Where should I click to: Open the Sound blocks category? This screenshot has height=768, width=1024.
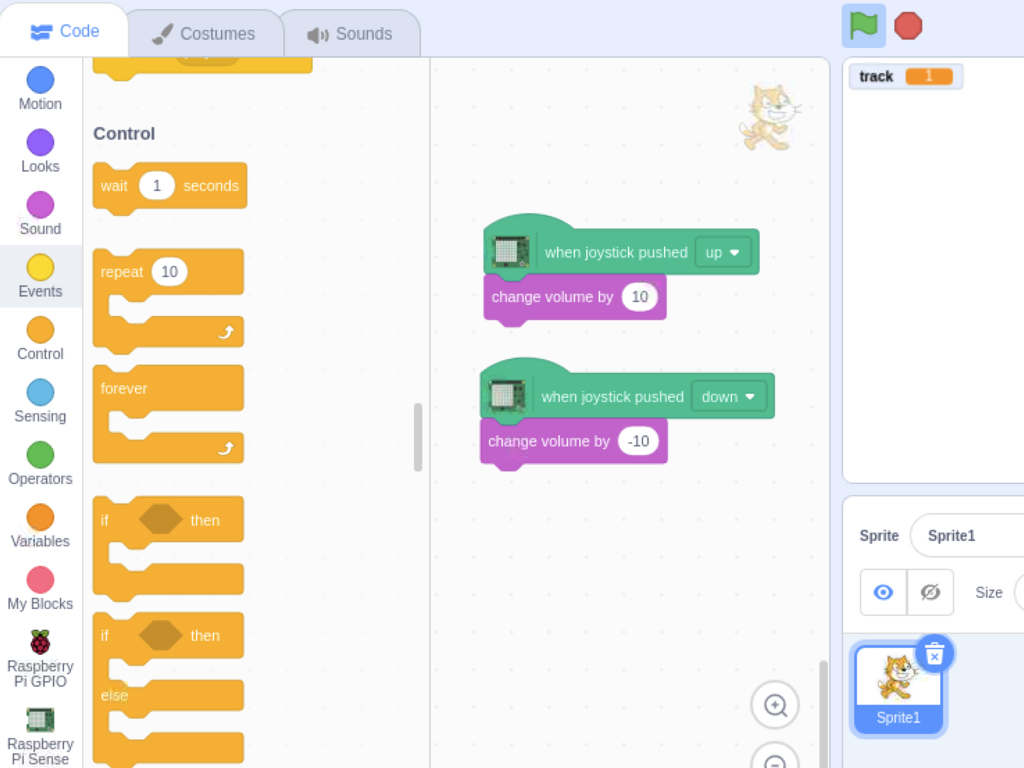tap(40, 214)
